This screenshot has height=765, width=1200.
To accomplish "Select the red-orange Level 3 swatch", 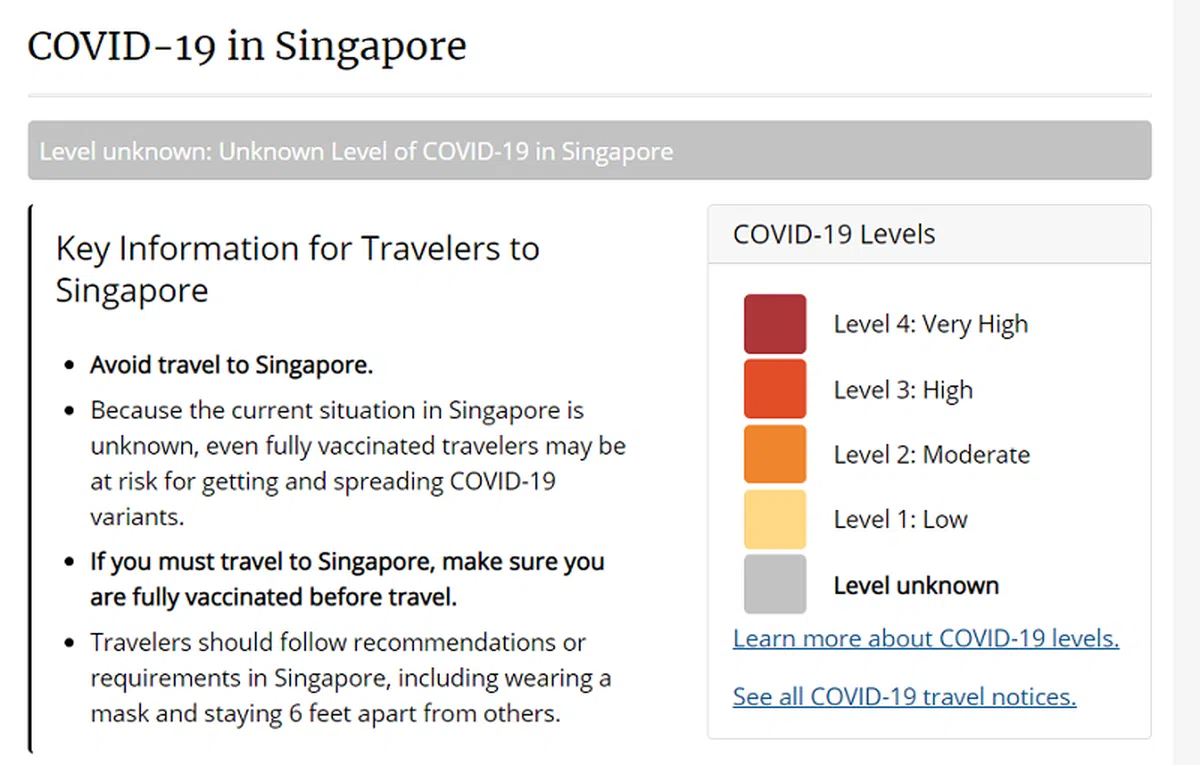I will pos(774,389).
